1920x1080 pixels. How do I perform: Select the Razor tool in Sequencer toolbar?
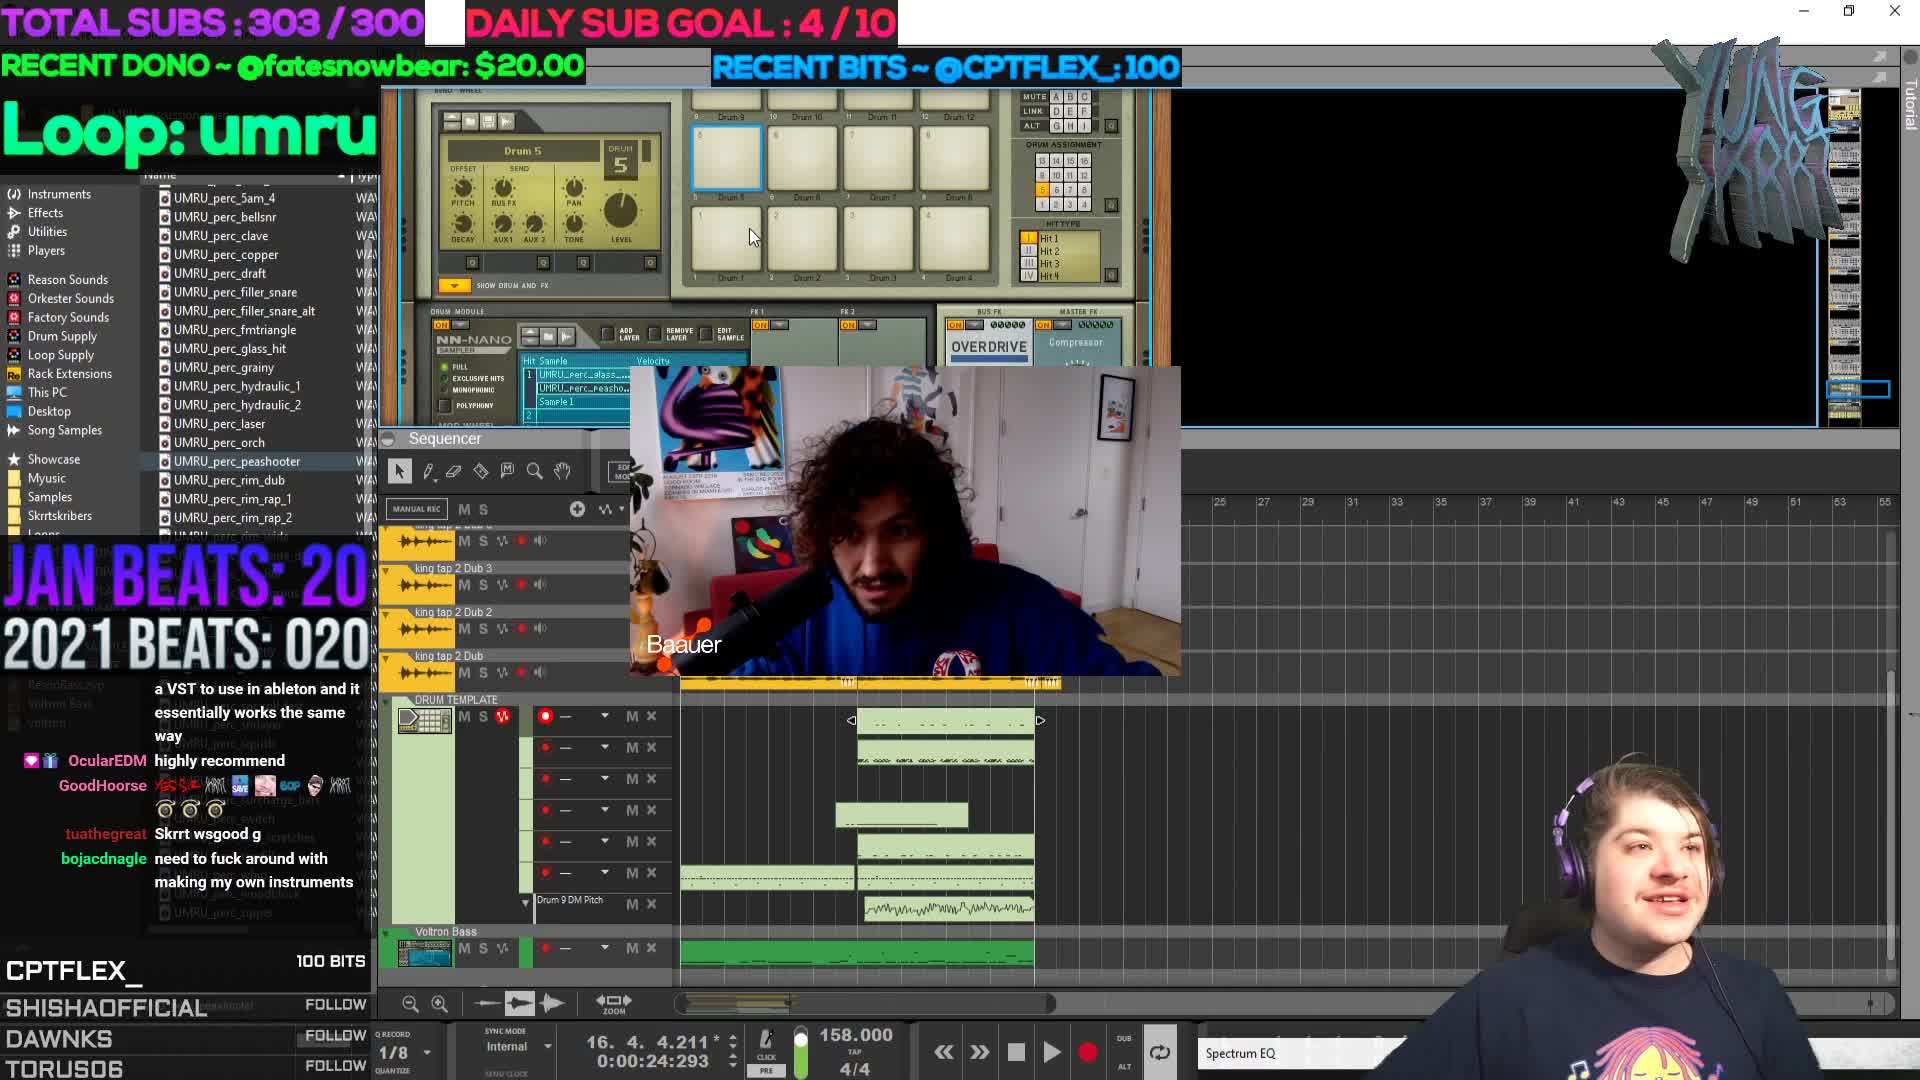(481, 471)
